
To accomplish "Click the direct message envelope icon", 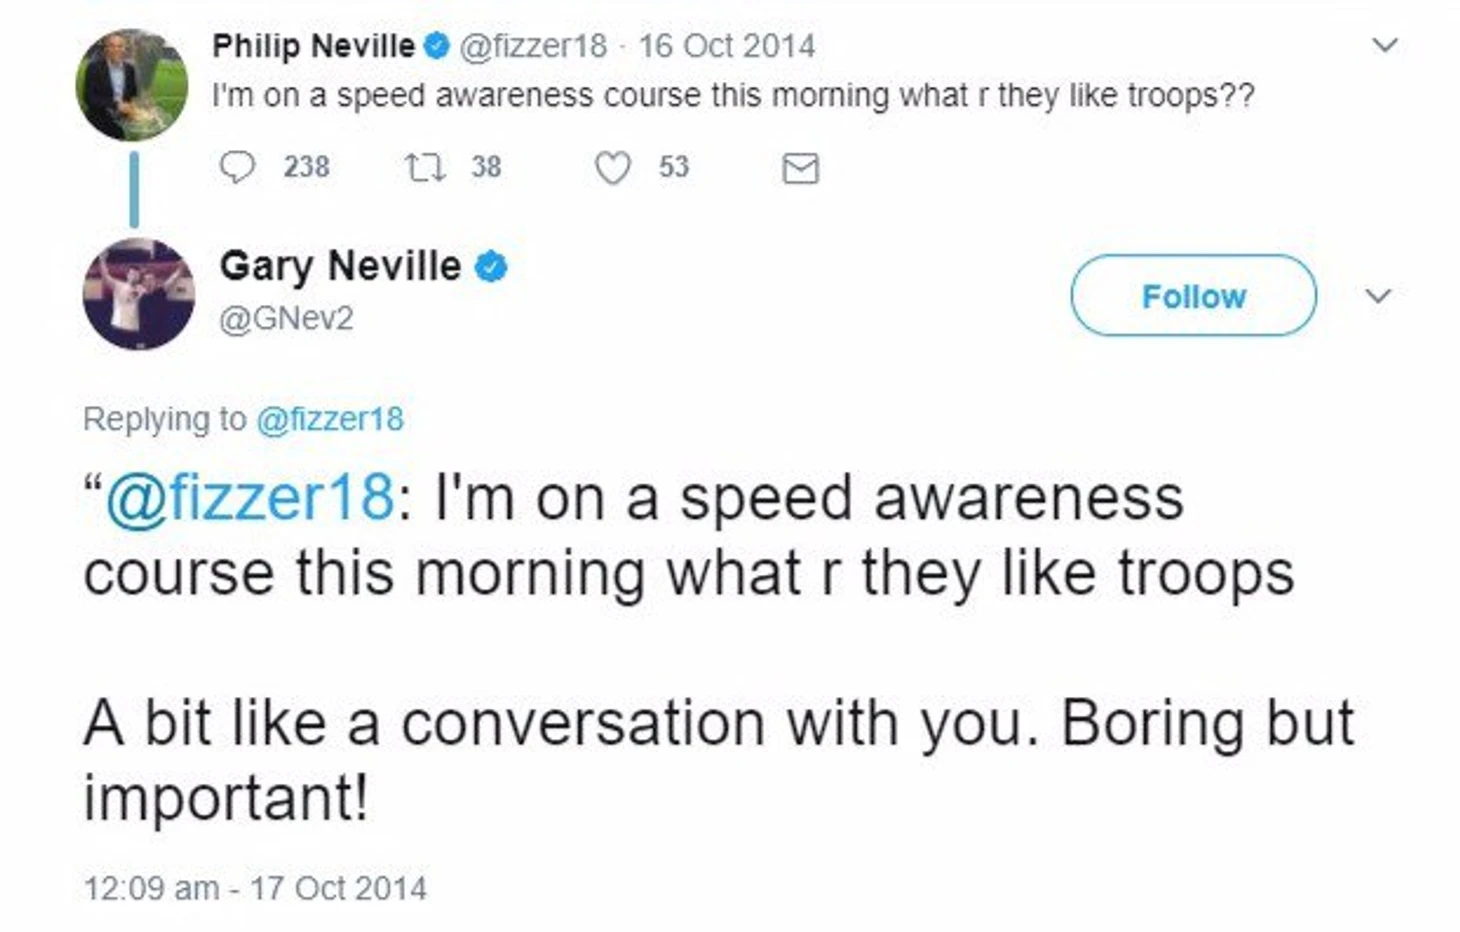I will [x=800, y=168].
